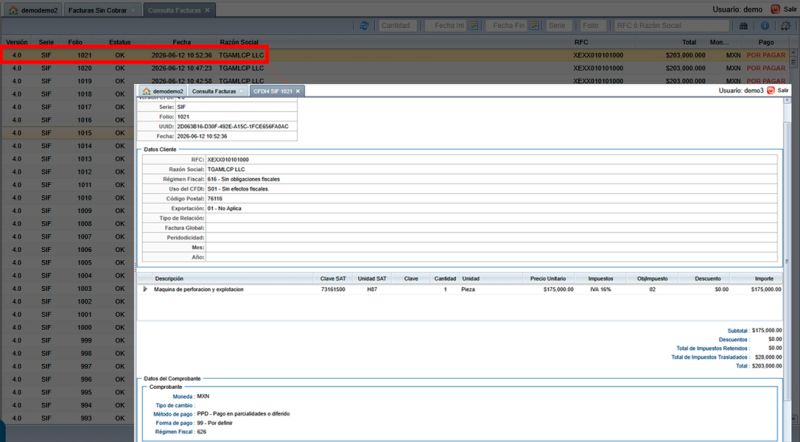The width and height of the screenshot is (800, 442).
Task: Click the IVA 16% tax cell
Action: click(x=601, y=289)
